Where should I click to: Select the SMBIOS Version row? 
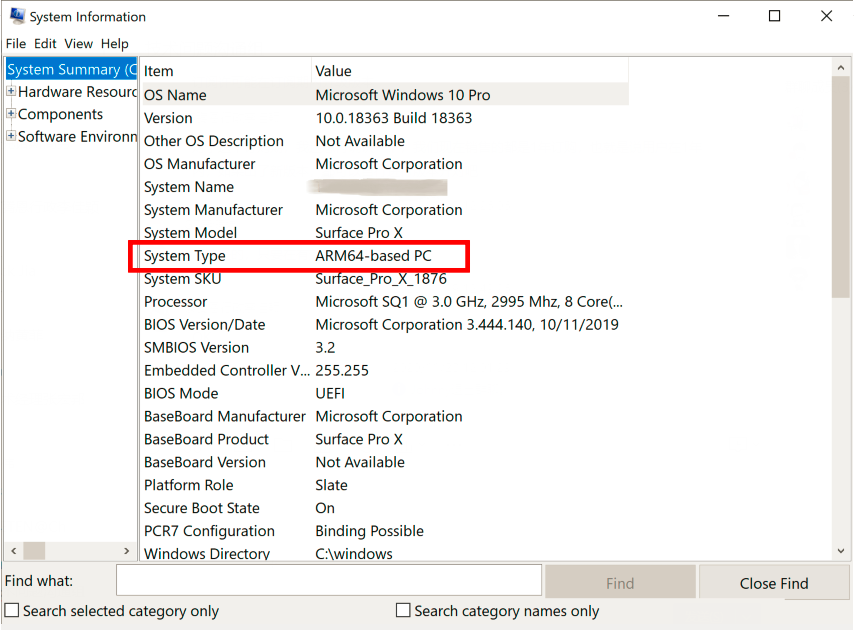385,347
